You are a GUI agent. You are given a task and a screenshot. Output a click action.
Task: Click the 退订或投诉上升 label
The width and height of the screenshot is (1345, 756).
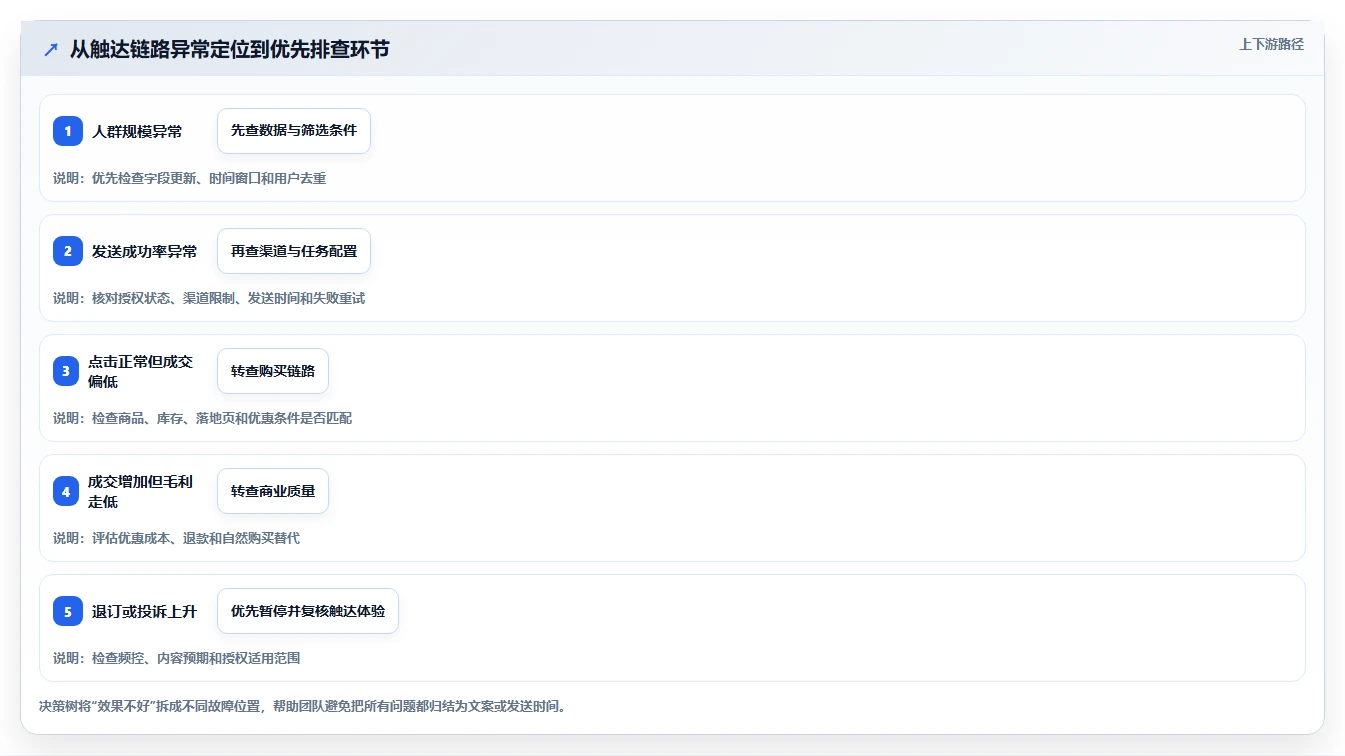click(x=145, y=611)
